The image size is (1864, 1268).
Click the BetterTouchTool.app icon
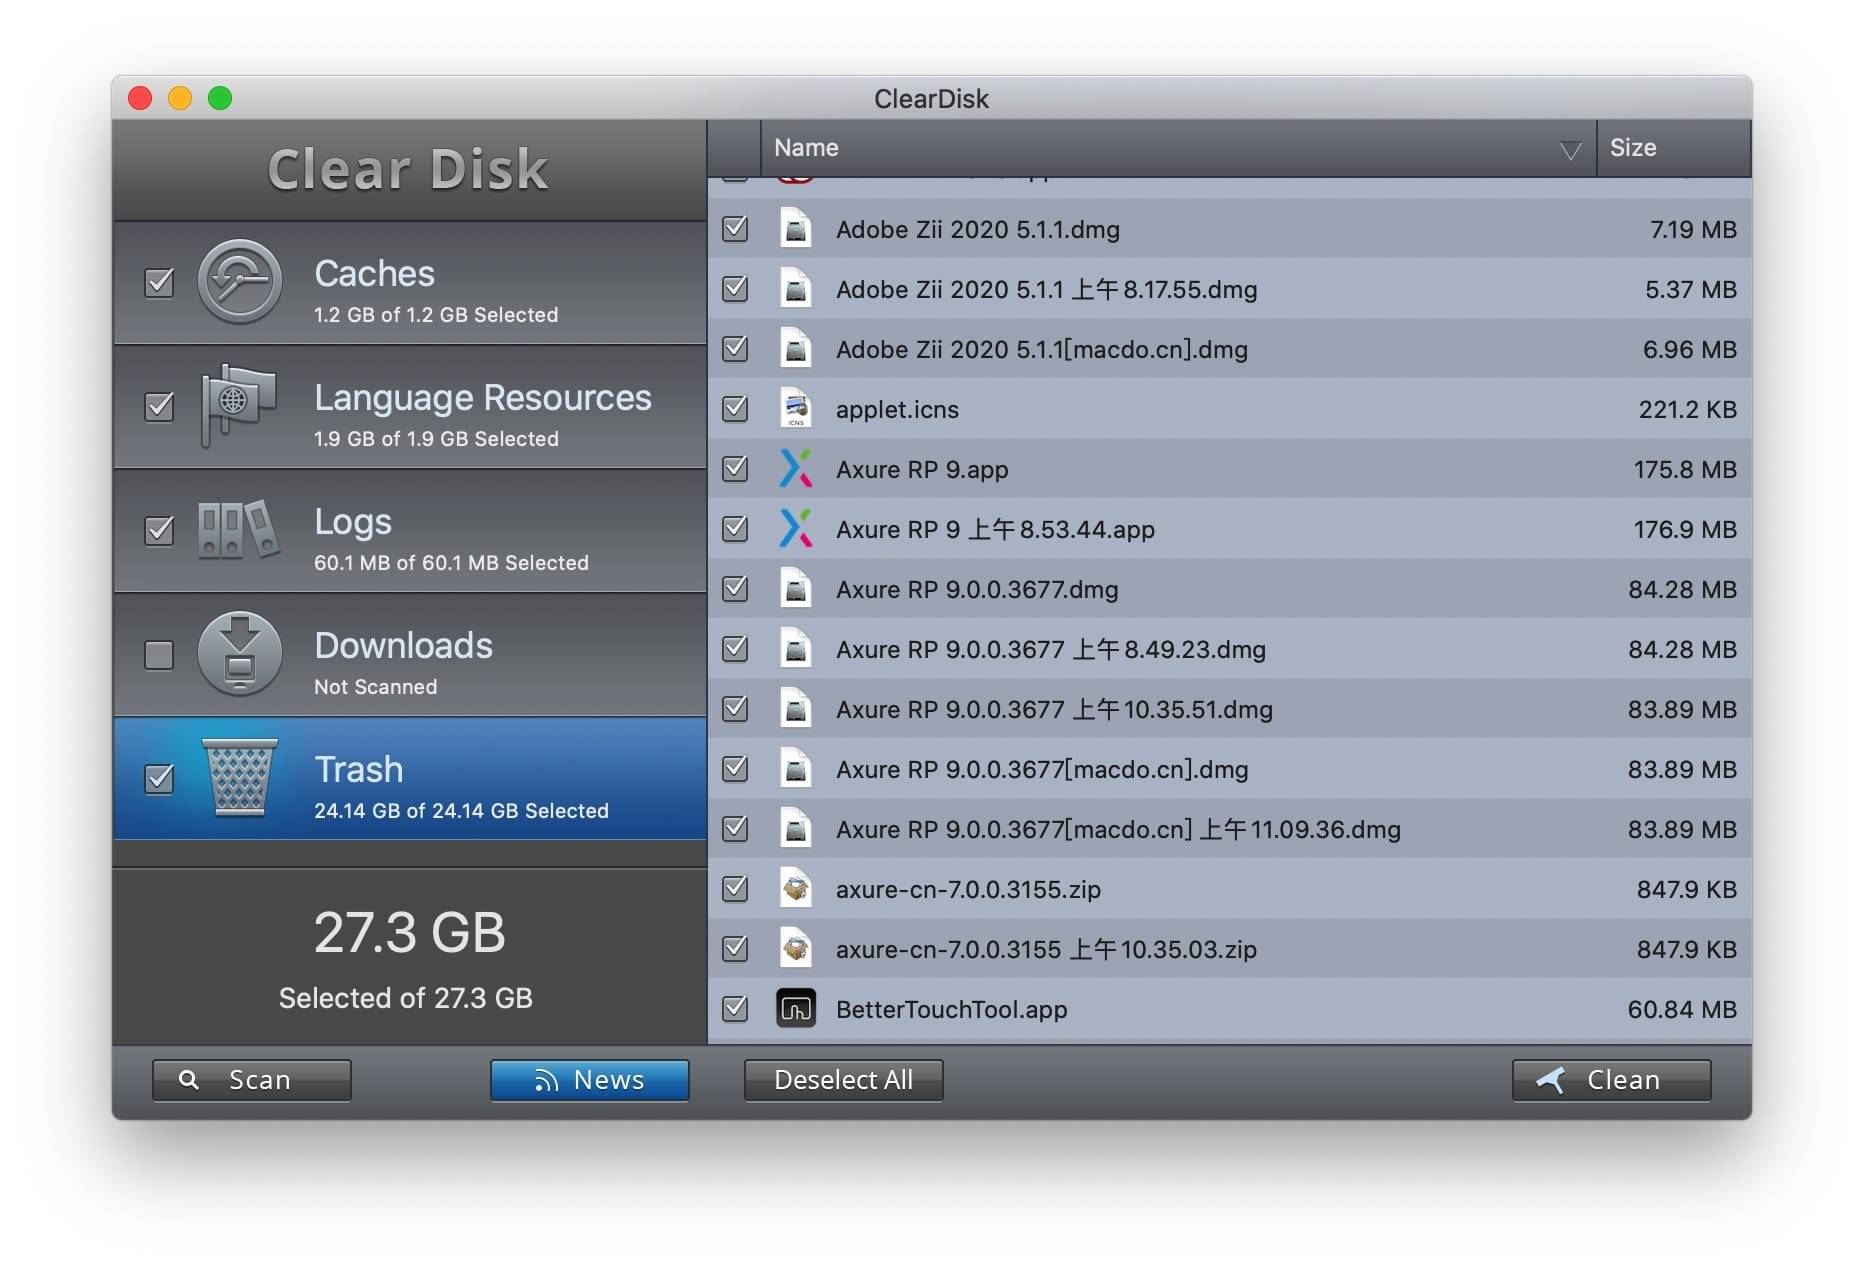pyautogui.click(x=795, y=1009)
